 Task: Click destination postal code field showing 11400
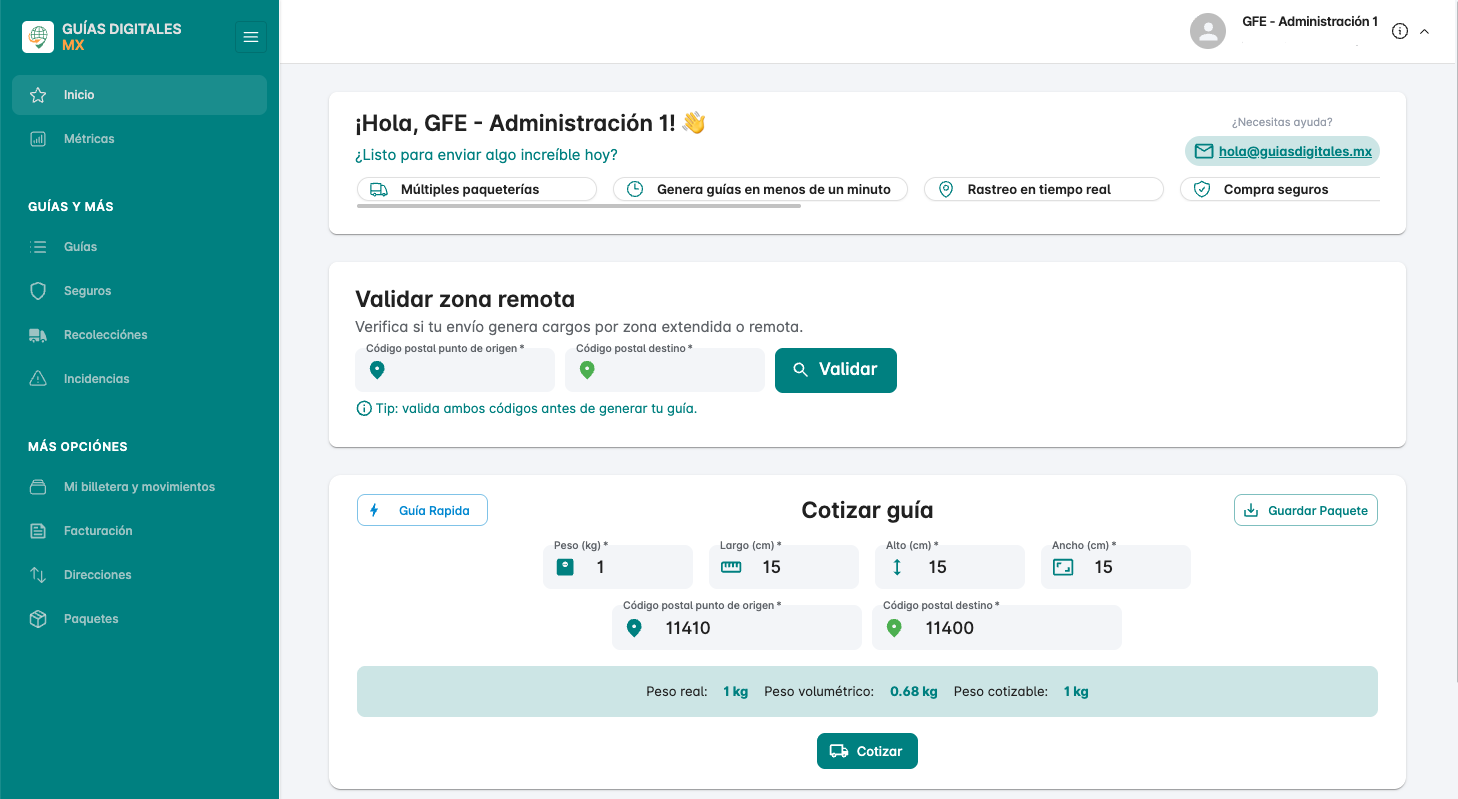point(997,628)
